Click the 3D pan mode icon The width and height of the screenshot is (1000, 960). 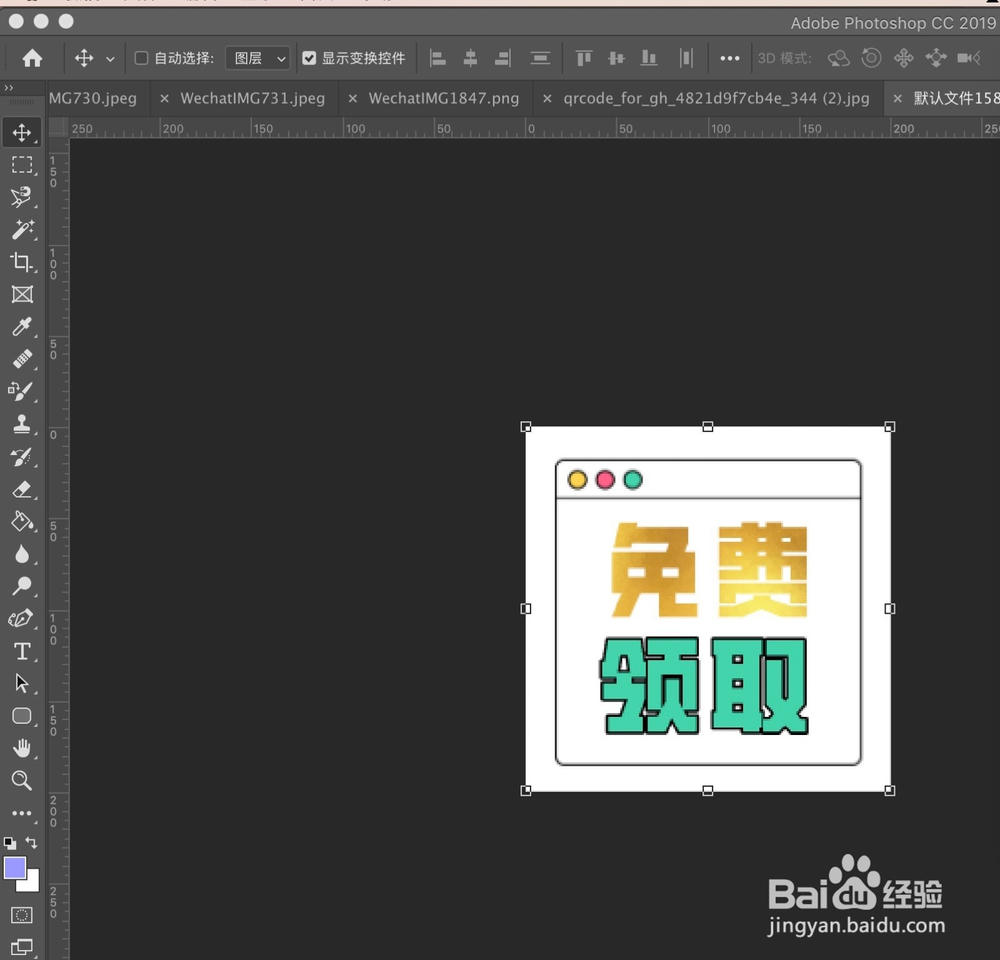tap(904, 59)
